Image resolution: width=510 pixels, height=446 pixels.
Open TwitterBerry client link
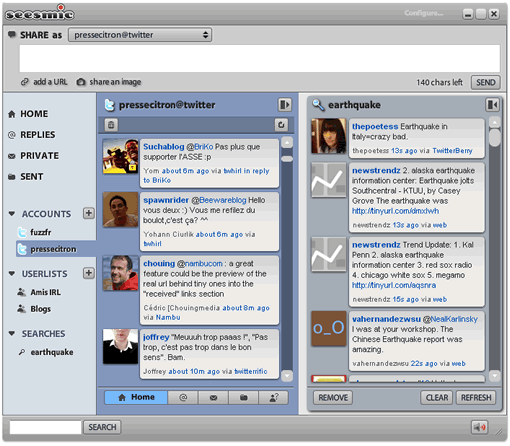pyautogui.click(x=452, y=151)
